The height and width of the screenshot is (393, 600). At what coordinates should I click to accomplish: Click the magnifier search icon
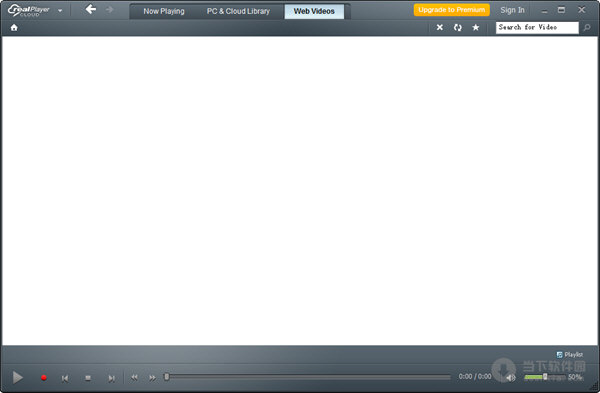587,28
